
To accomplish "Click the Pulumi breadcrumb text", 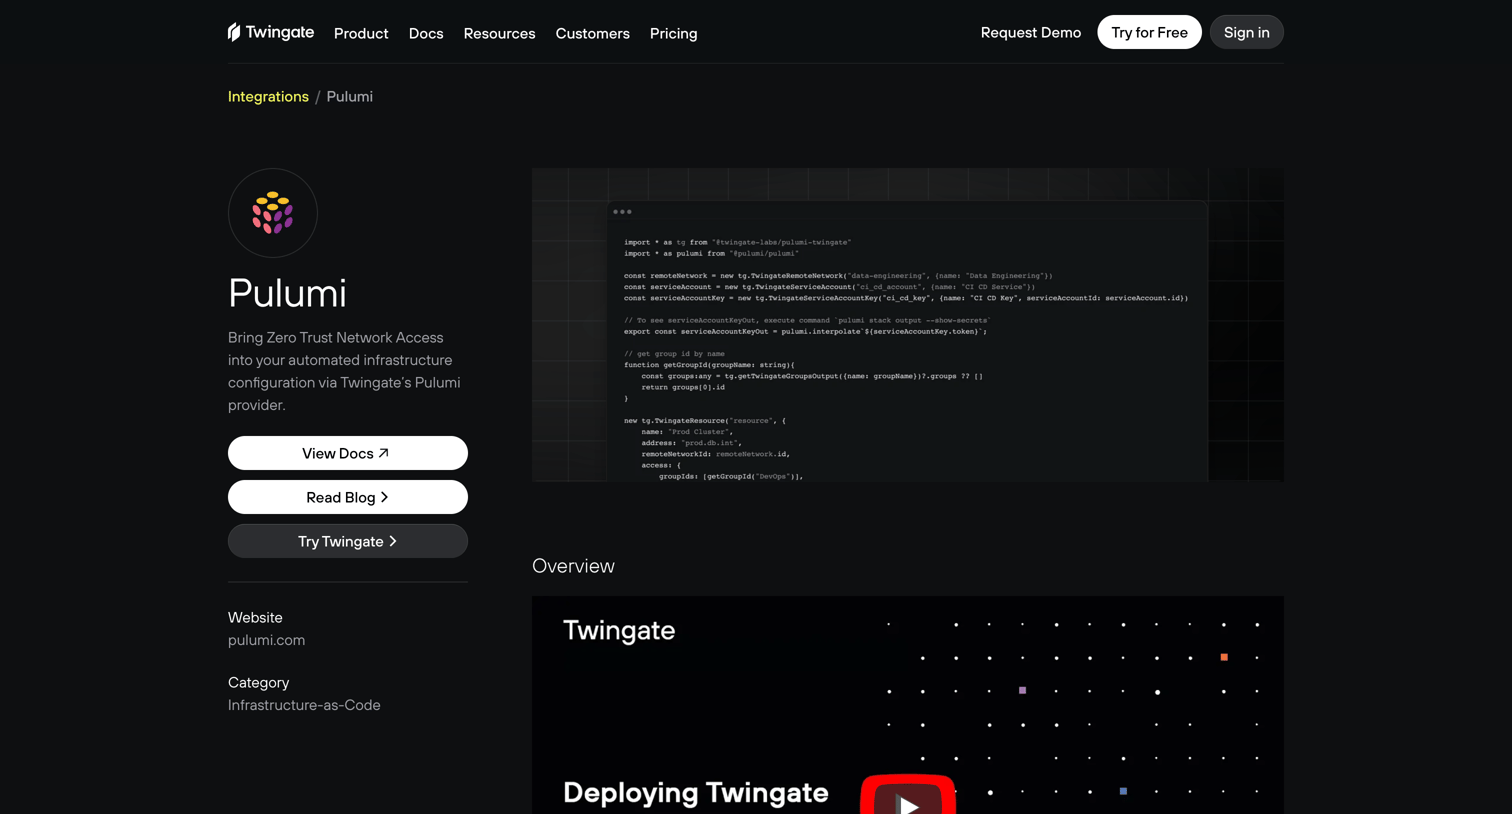I will (x=350, y=96).
